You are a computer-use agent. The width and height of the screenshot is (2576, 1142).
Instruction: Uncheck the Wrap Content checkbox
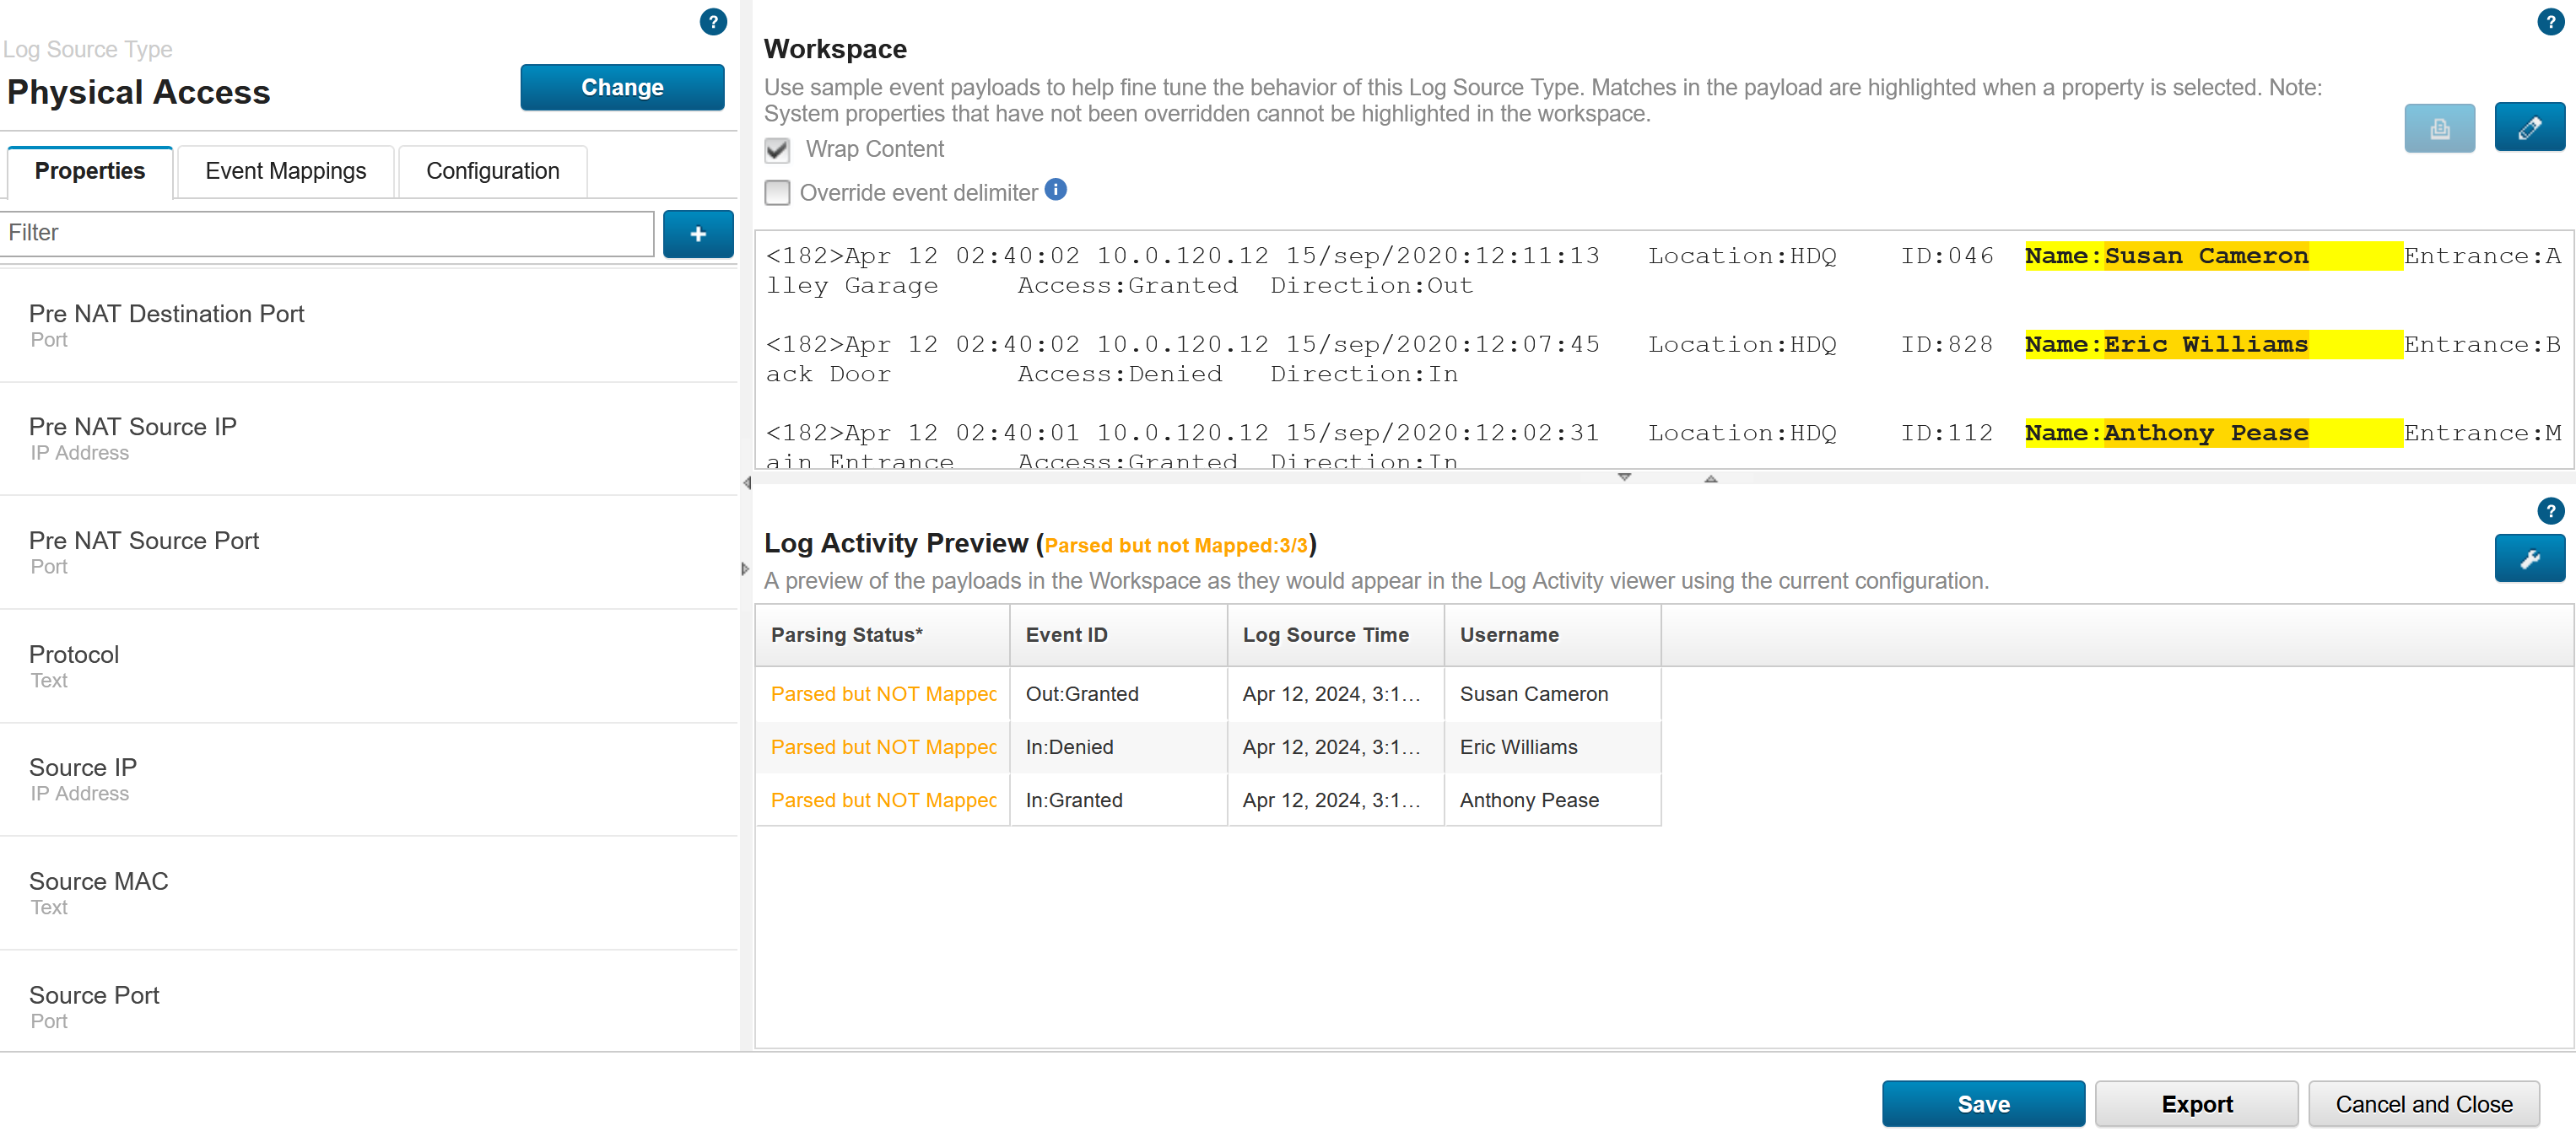coord(777,150)
